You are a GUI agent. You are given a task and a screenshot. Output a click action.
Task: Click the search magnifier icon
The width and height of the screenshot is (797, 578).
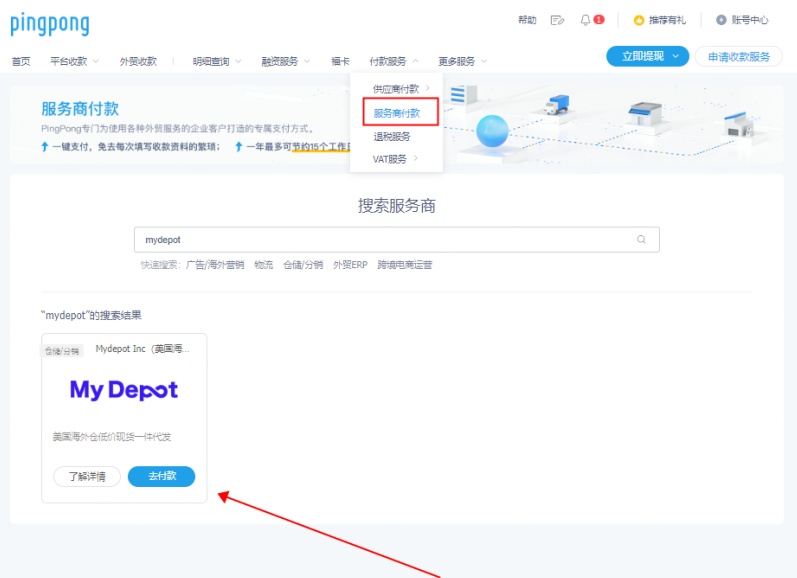(x=641, y=239)
